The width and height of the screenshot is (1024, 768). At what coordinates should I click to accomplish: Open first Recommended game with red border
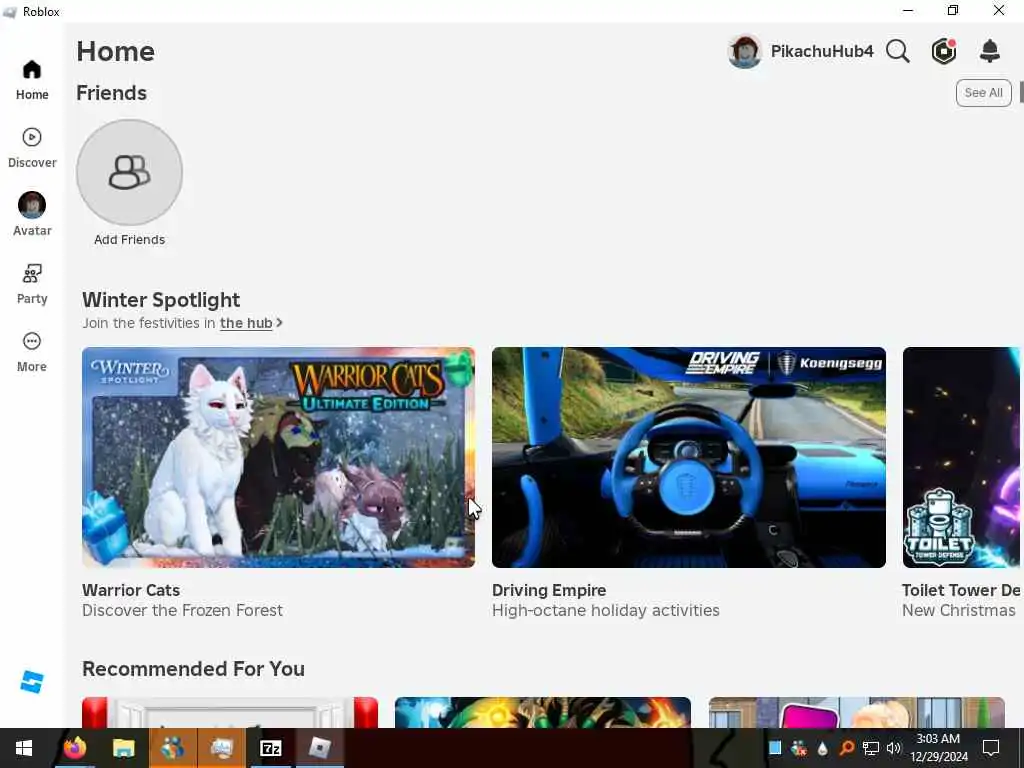pos(230,712)
